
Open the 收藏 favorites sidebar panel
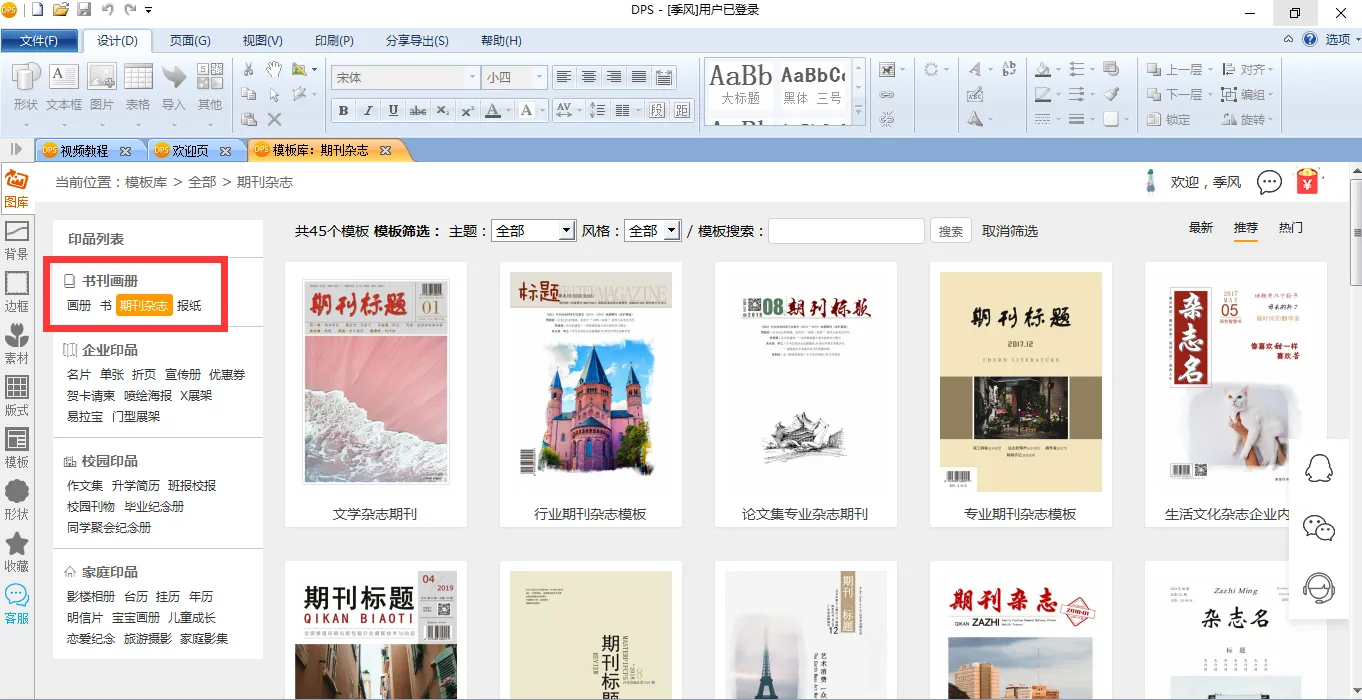17,551
